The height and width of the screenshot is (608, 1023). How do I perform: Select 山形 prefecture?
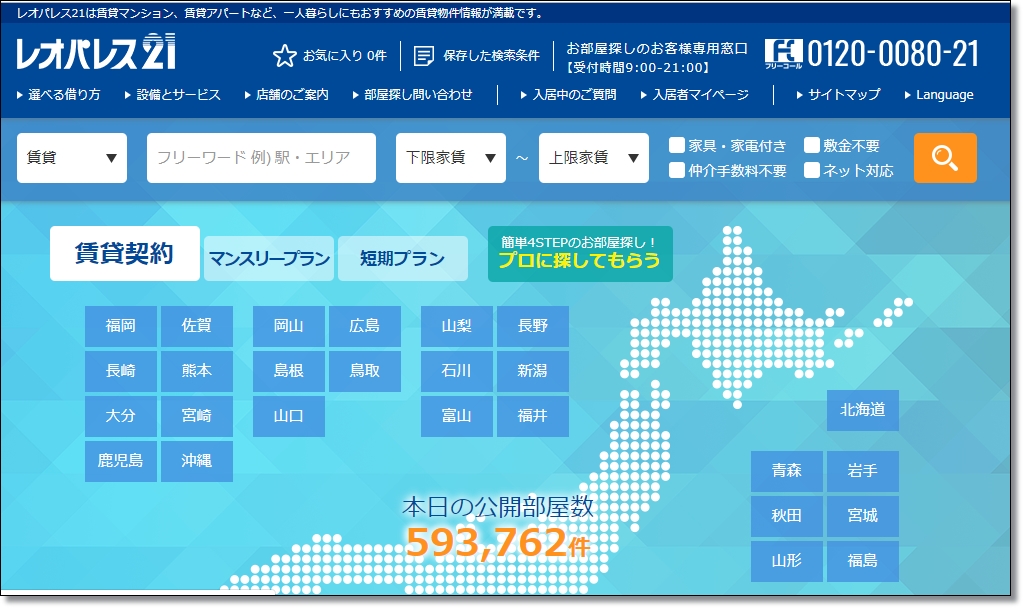click(x=787, y=561)
